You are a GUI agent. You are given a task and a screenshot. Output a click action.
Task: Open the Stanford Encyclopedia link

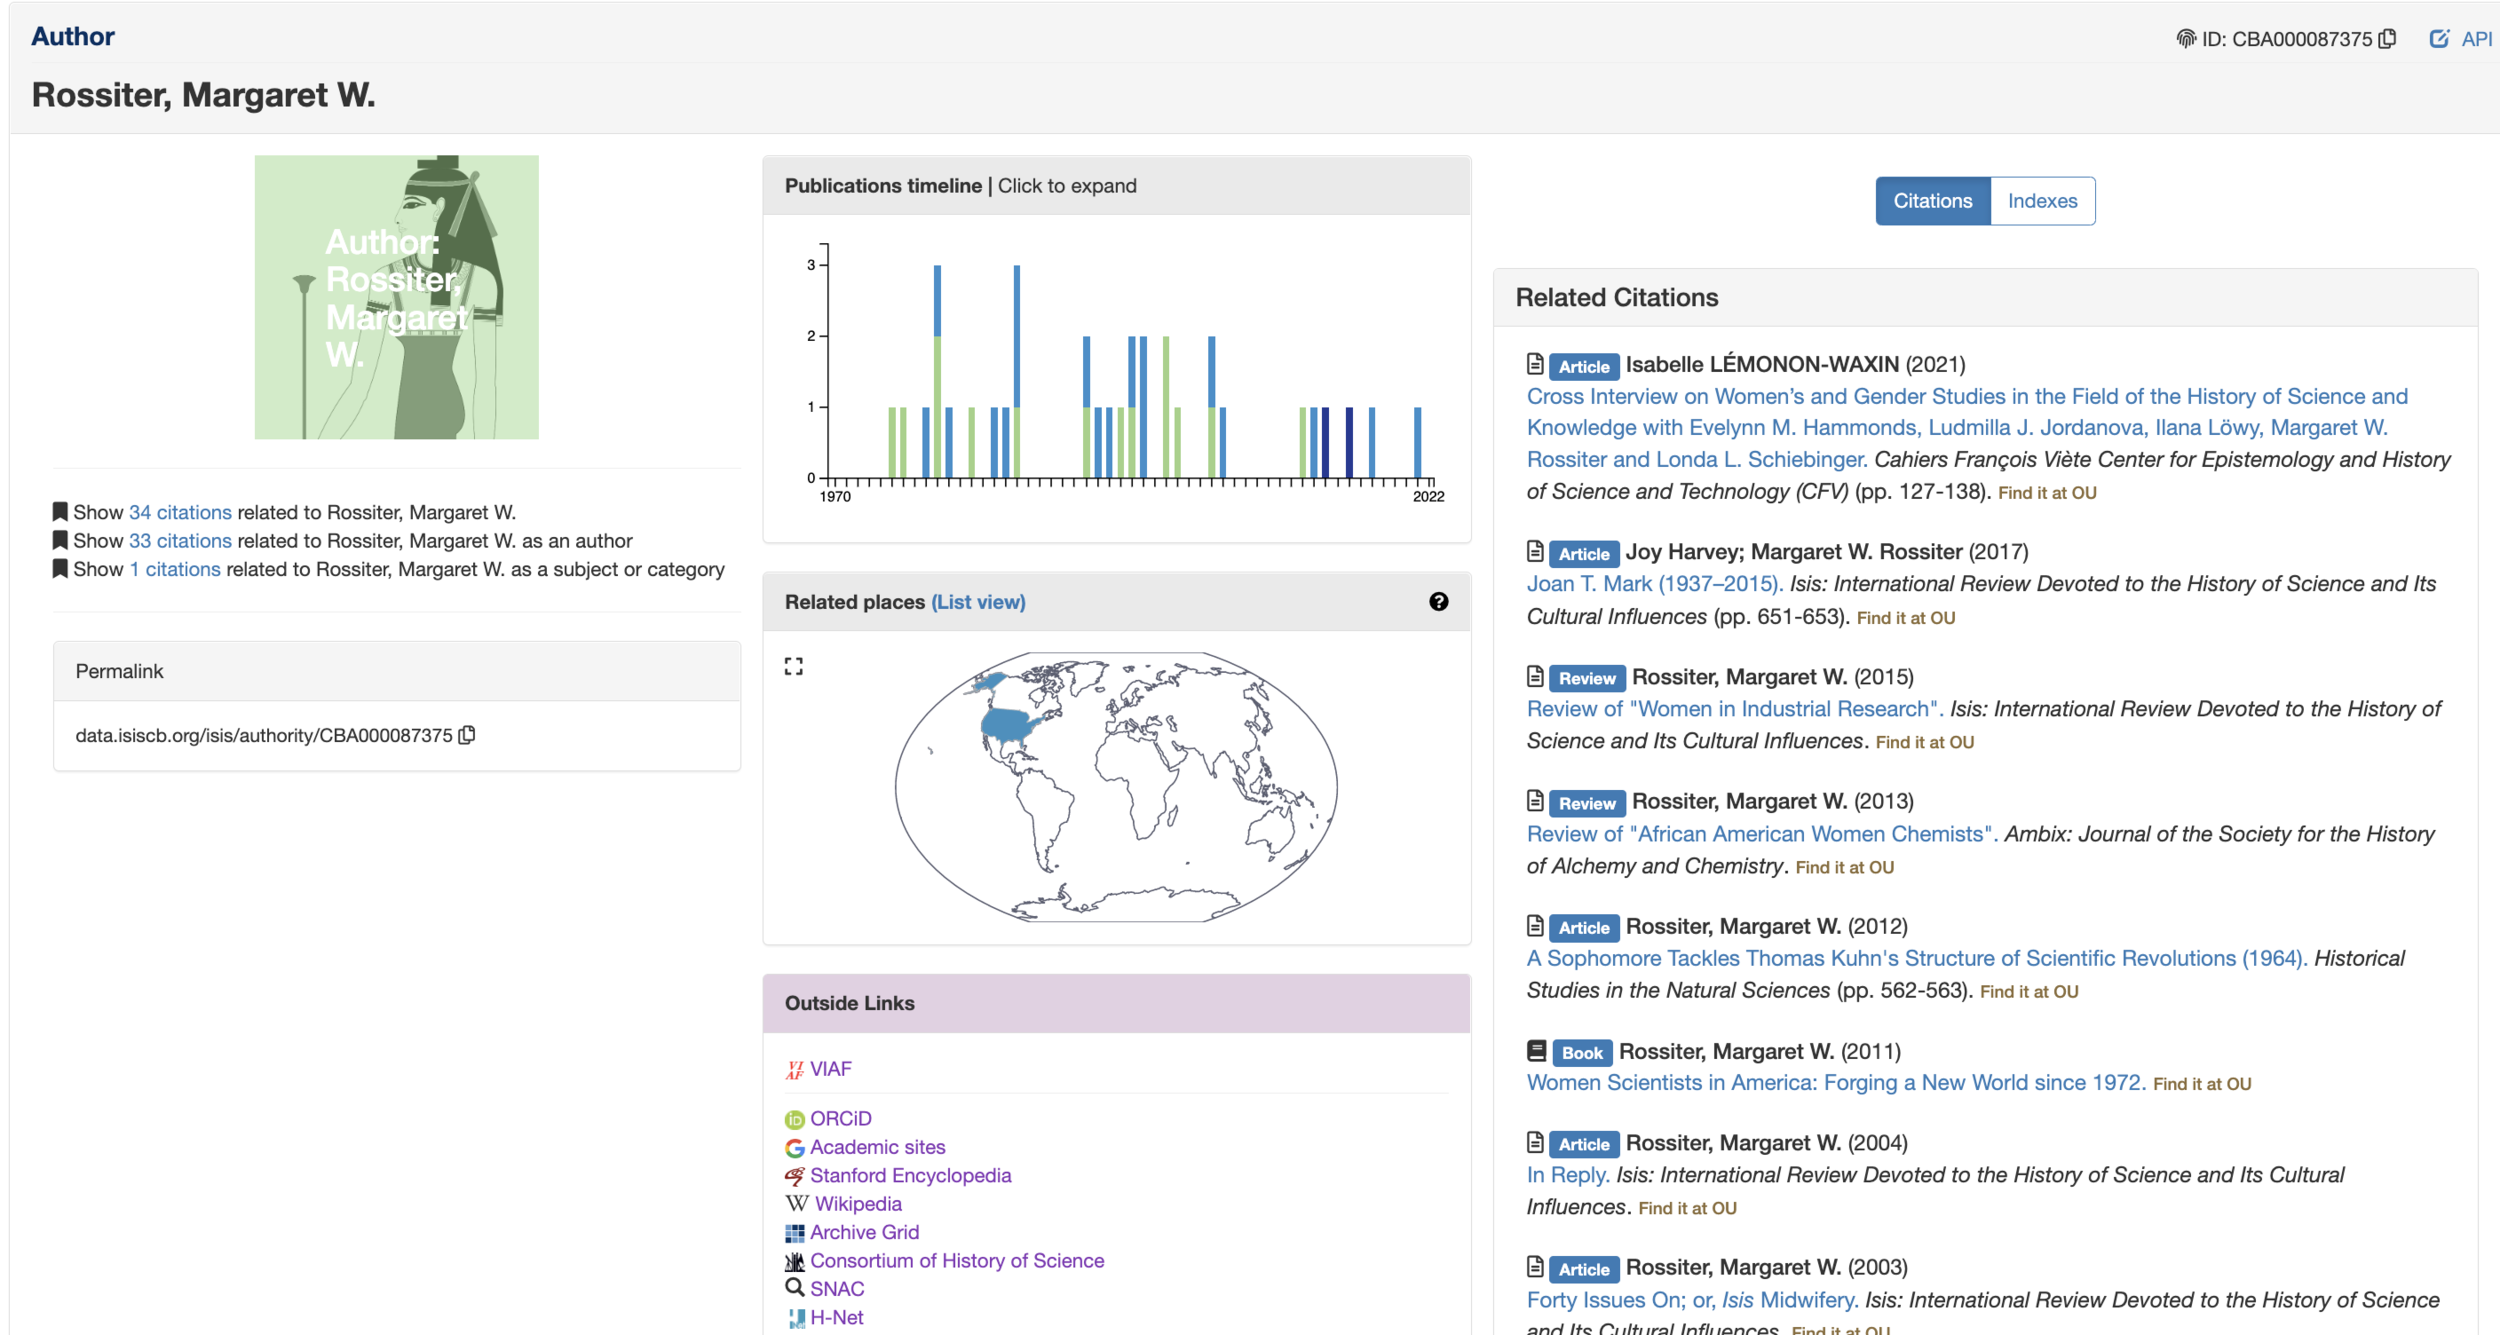(910, 1175)
